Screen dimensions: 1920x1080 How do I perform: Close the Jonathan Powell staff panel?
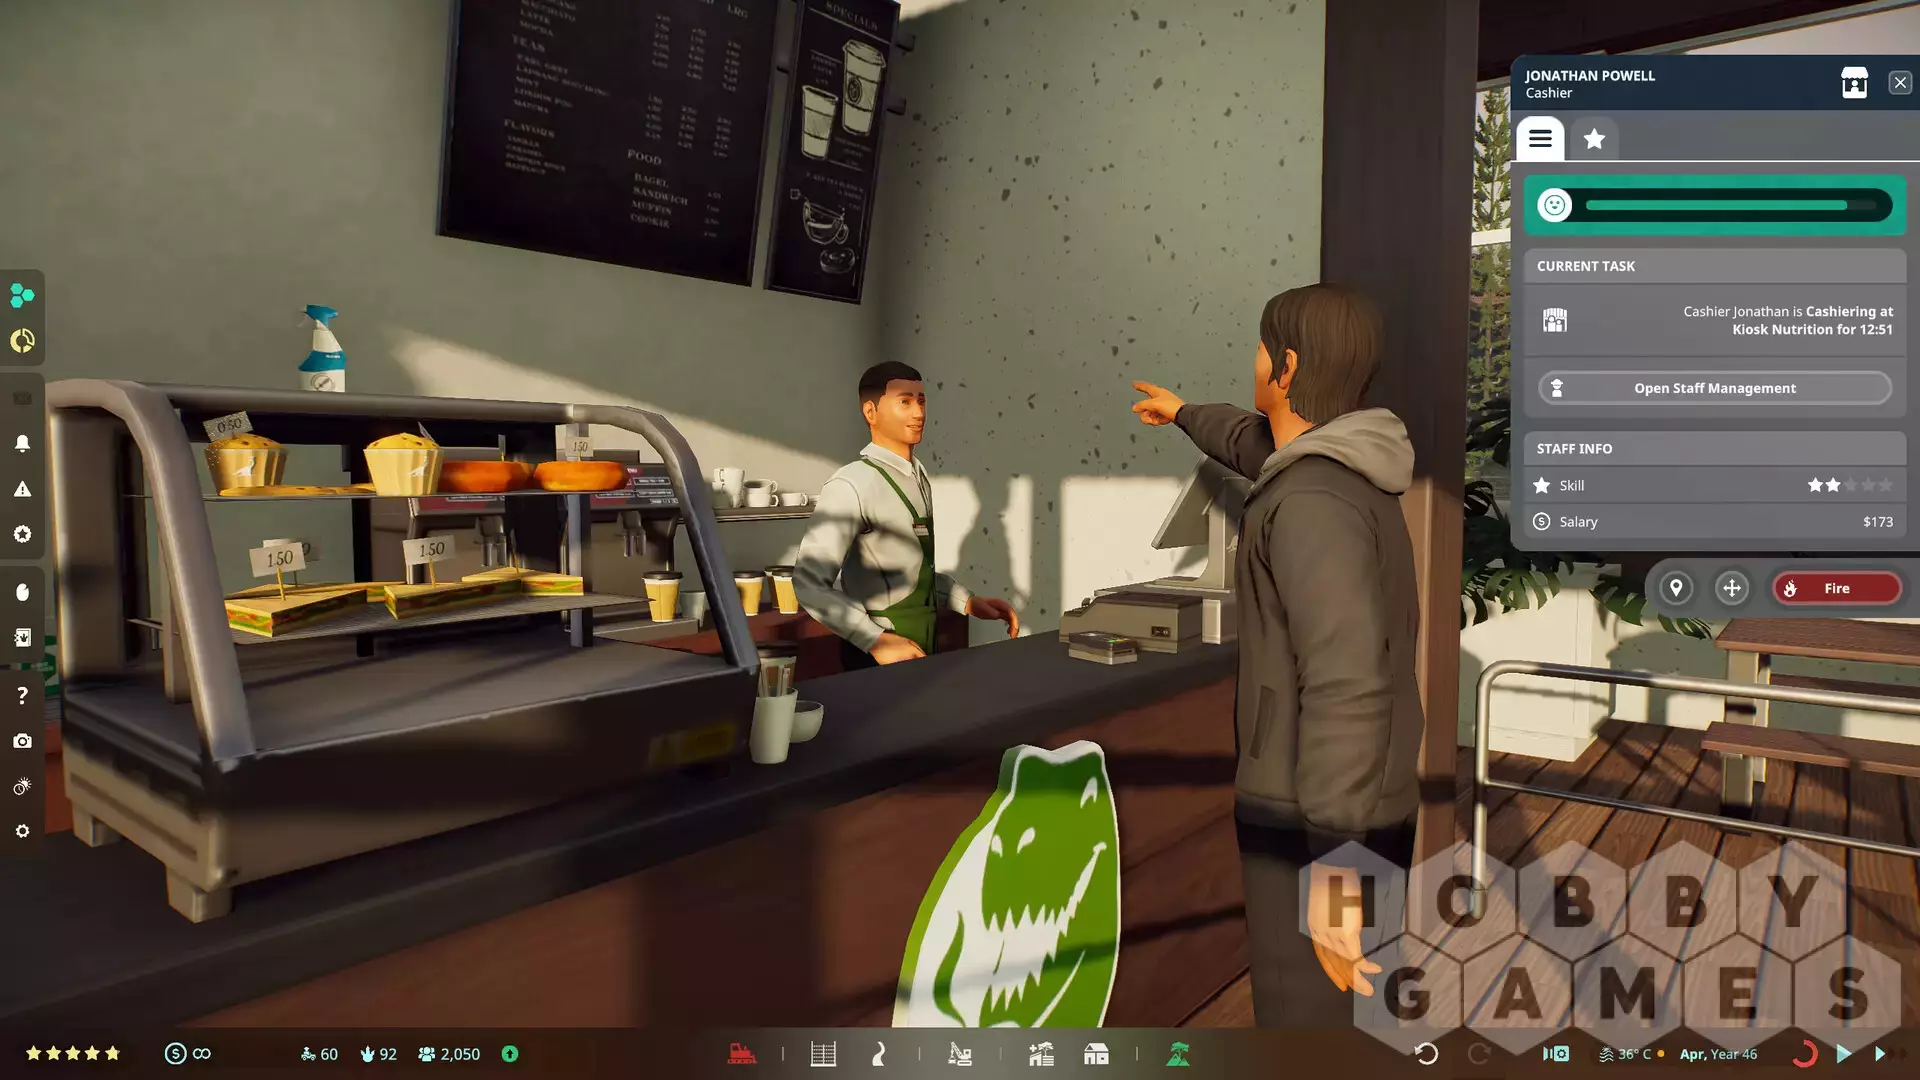(1900, 83)
